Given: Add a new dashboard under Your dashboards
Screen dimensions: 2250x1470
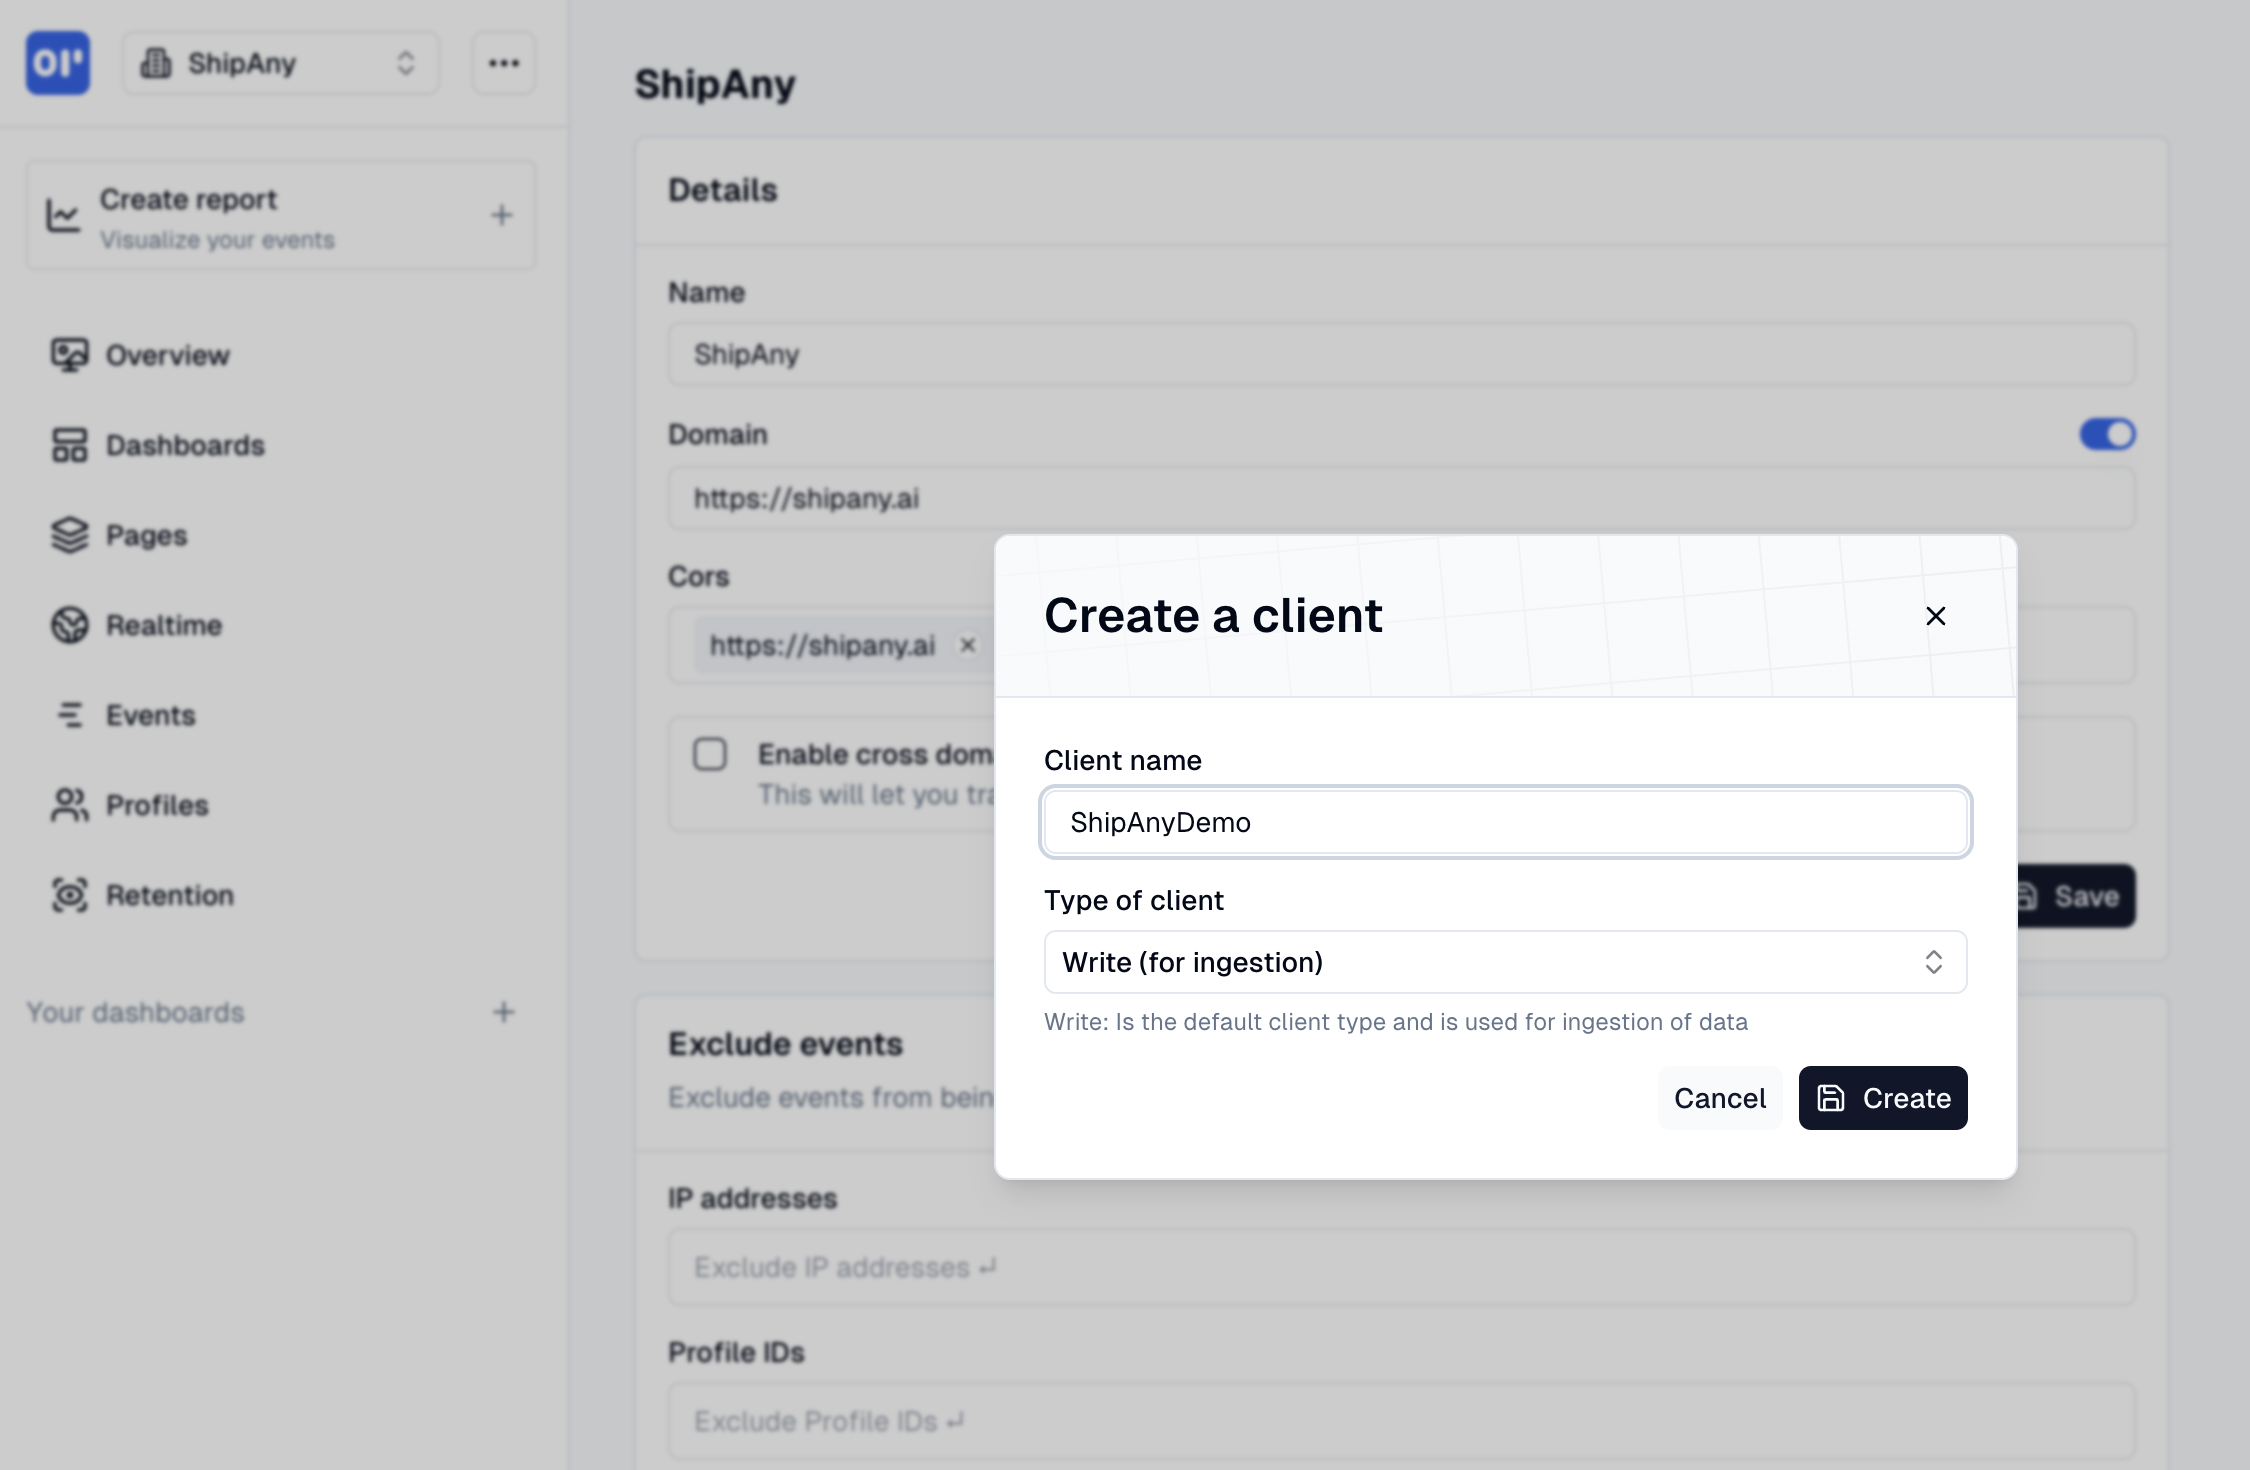Looking at the screenshot, I should pos(504,1012).
